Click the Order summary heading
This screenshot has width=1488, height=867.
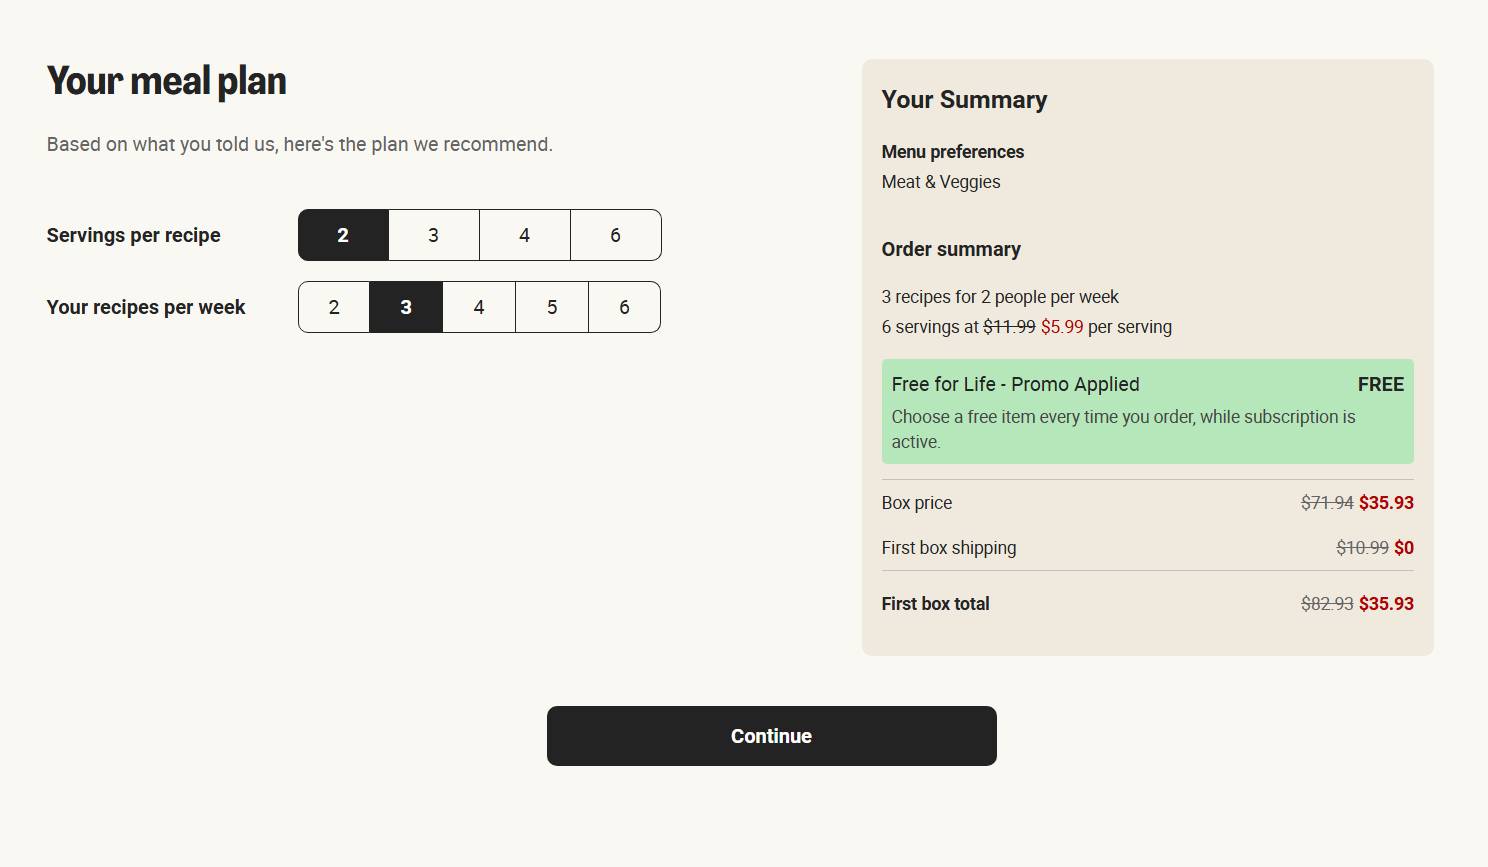pos(951,249)
